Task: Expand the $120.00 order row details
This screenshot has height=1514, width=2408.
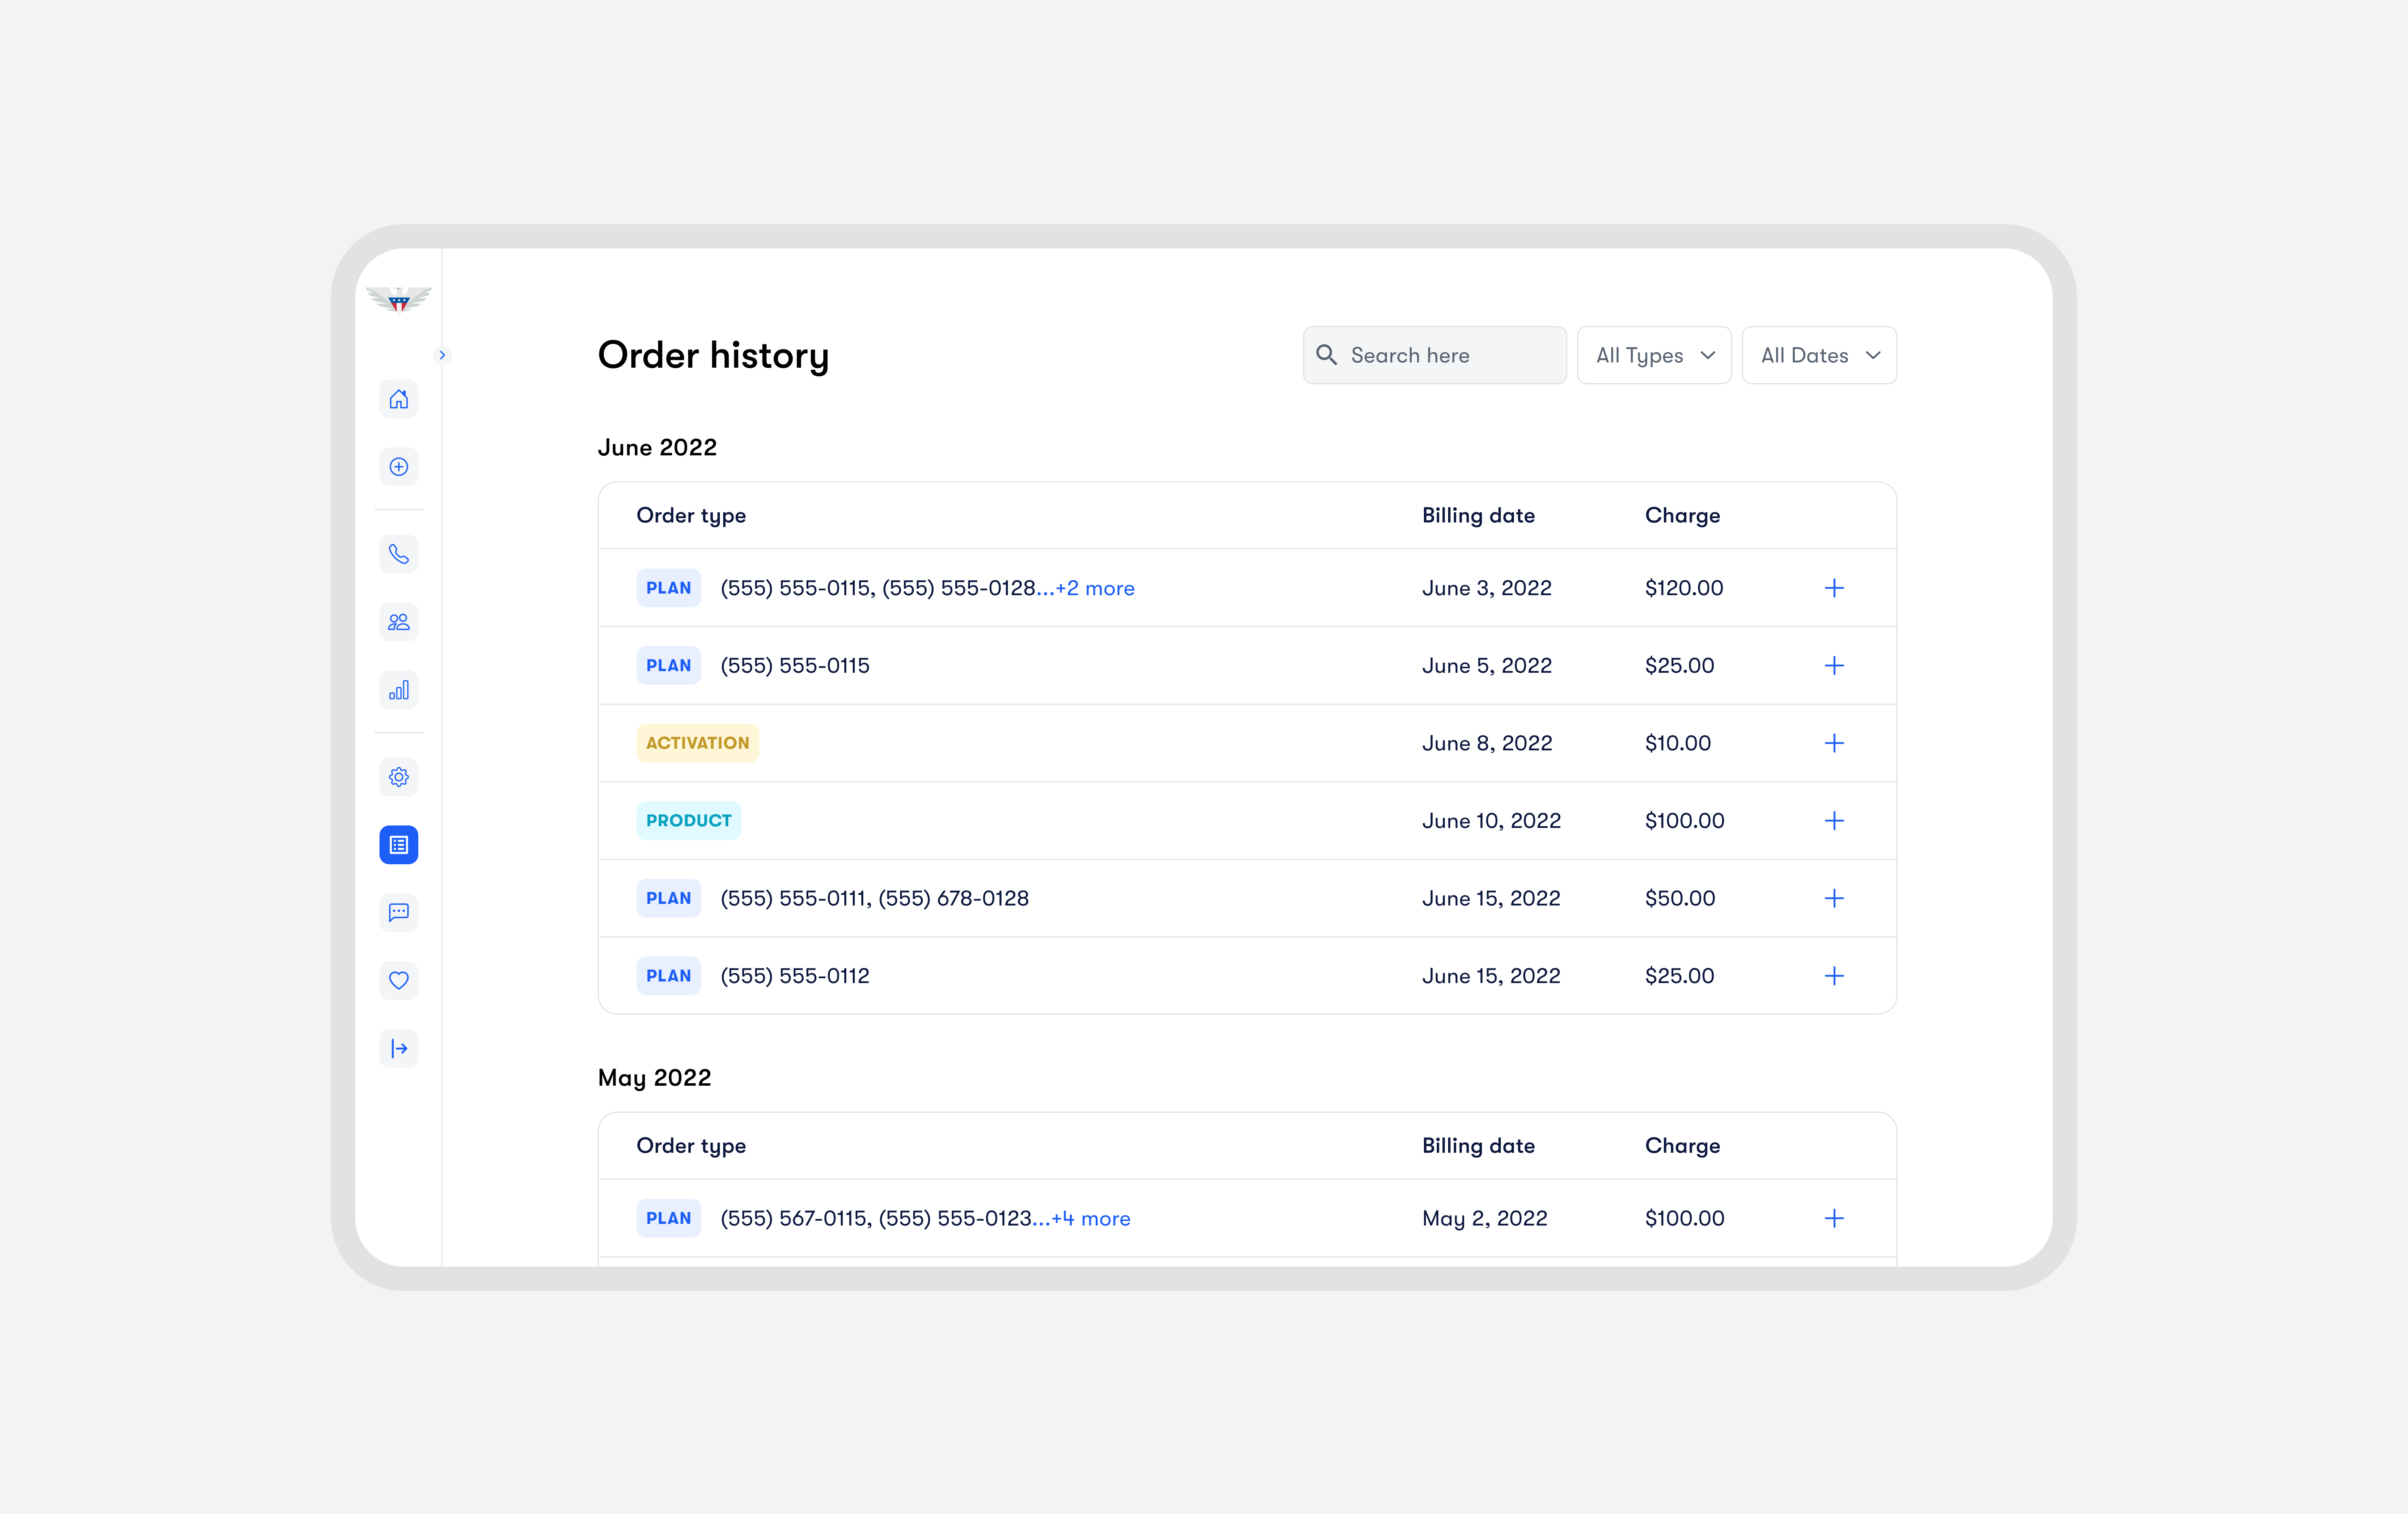Action: tap(1835, 588)
